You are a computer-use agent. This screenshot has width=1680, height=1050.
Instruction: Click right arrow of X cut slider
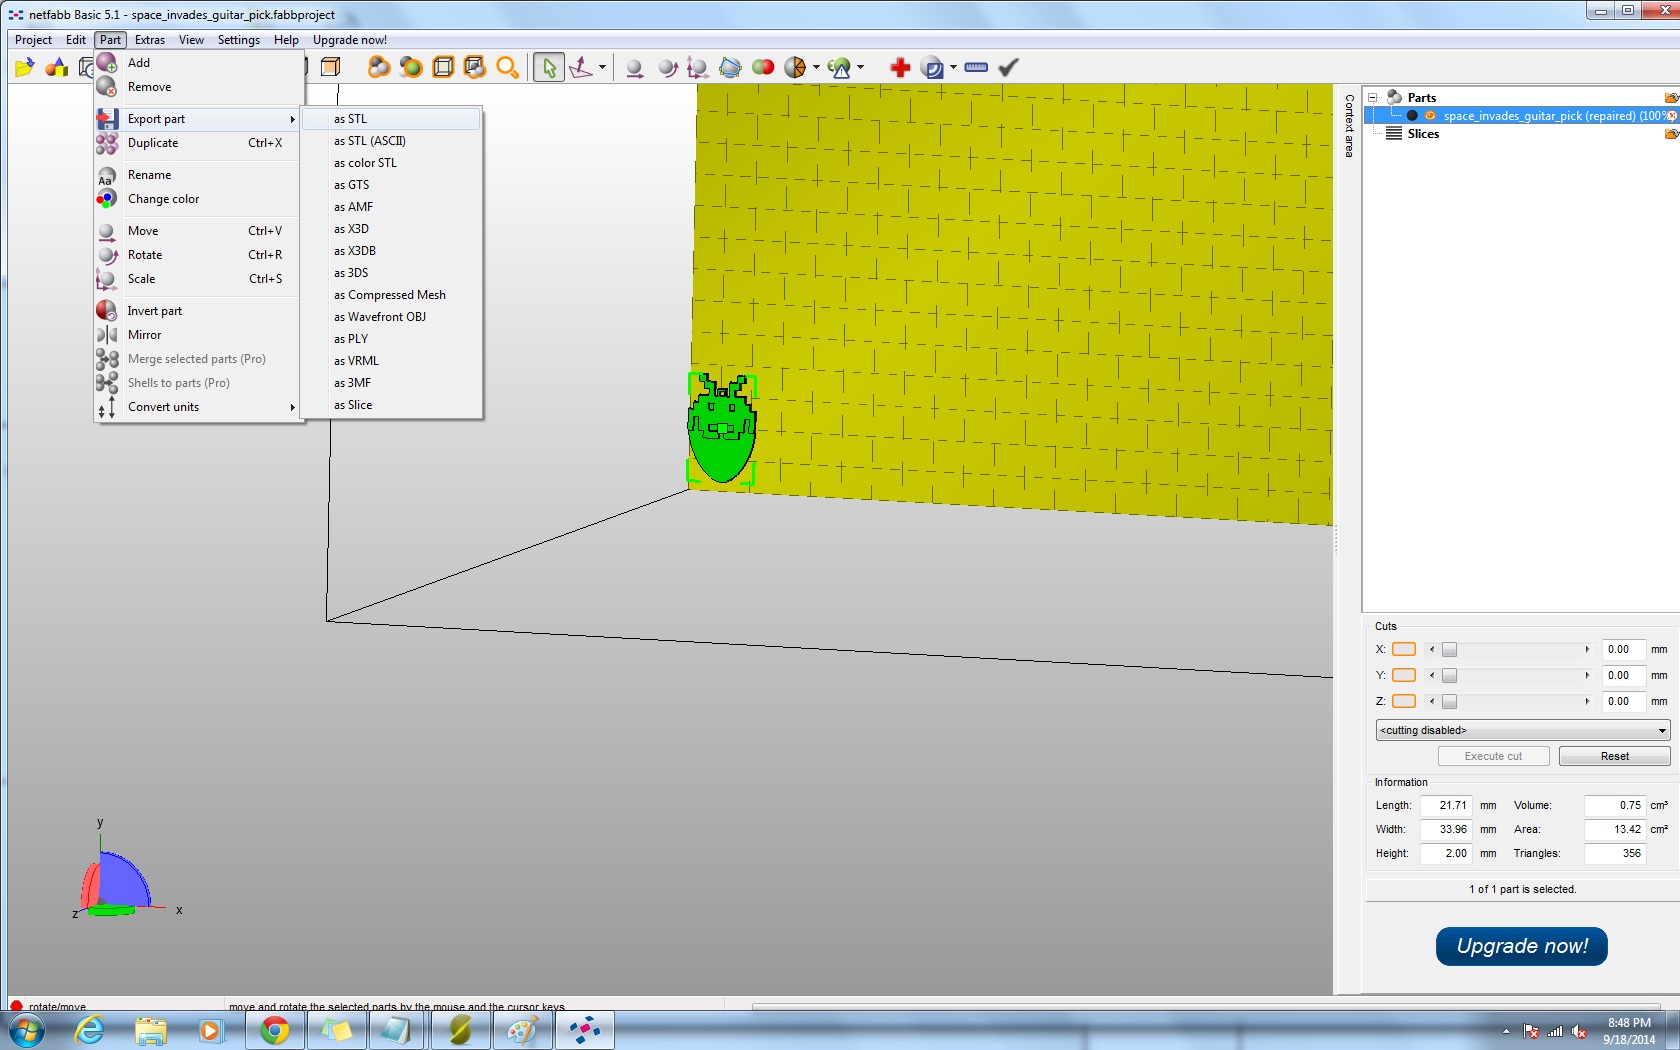click(1587, 649)
